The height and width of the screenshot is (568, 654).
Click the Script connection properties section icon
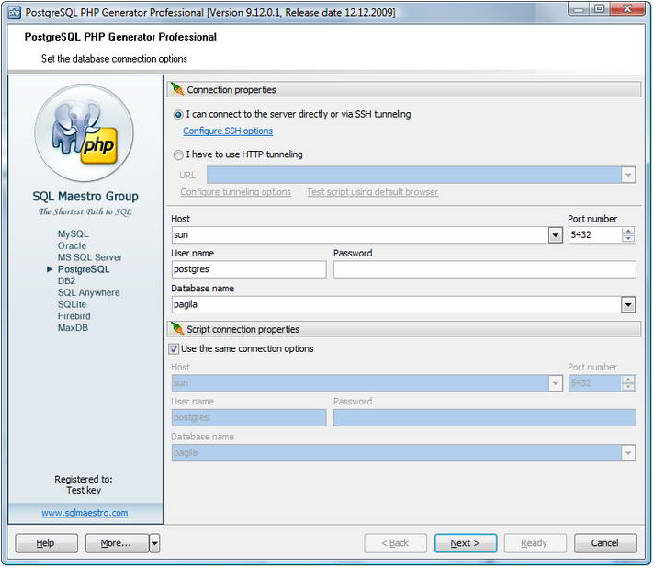point(178,329)
